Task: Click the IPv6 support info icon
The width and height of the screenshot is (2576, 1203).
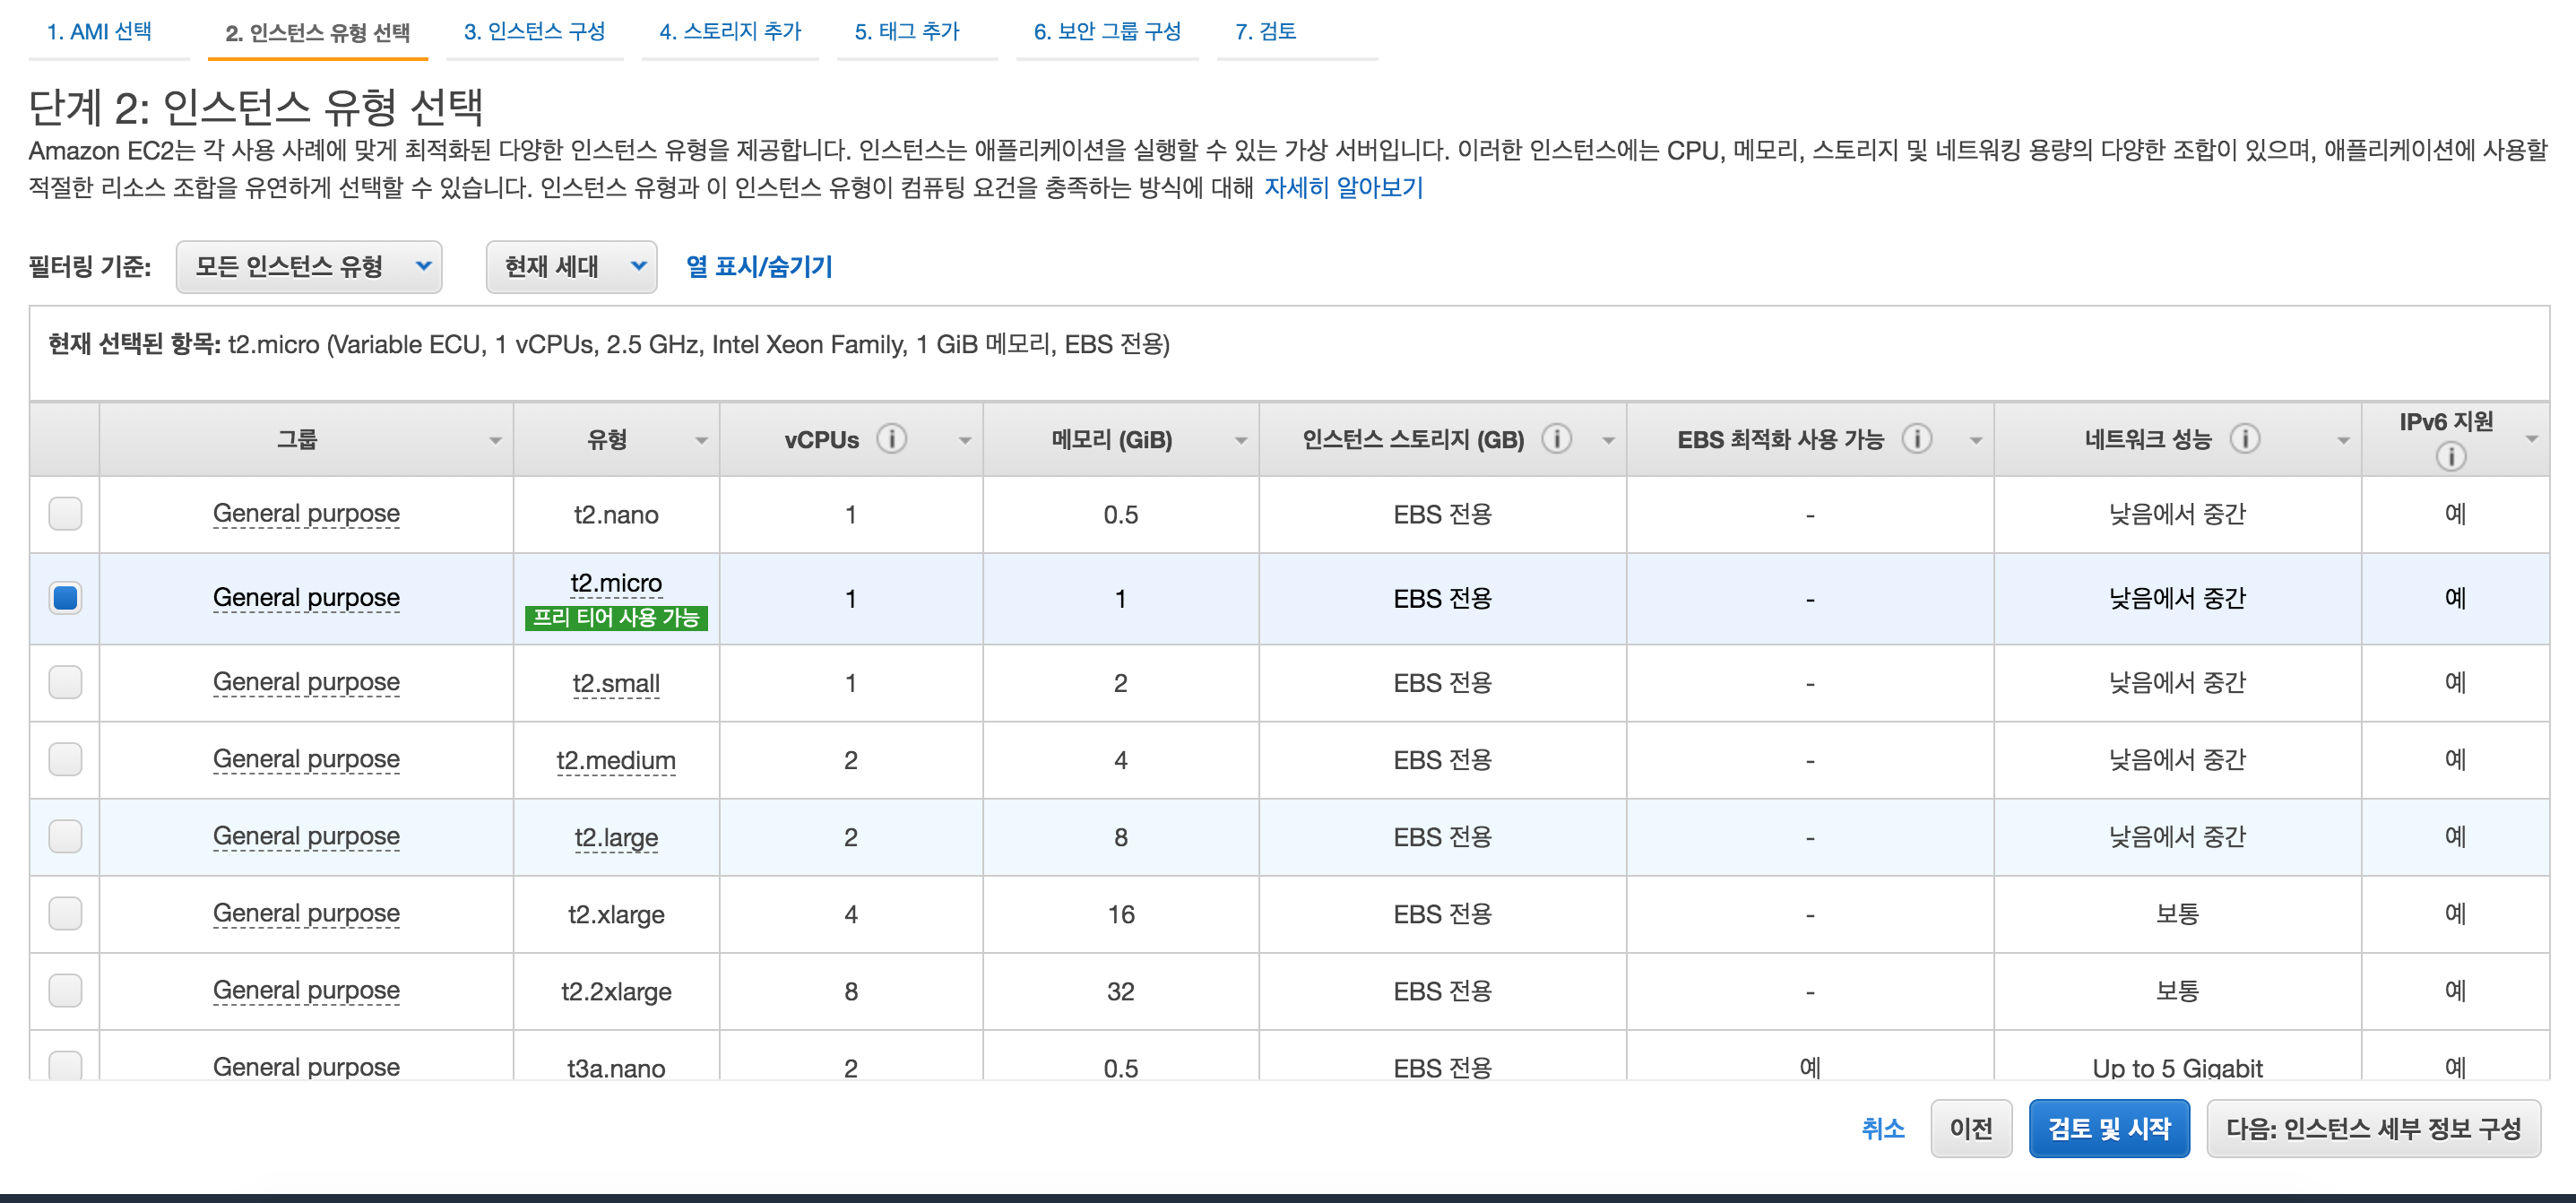Action: click(2450, 457)
